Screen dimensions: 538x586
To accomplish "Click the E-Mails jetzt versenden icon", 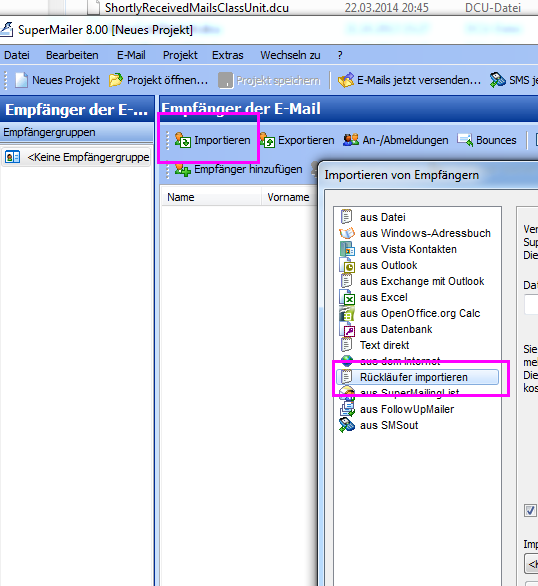I will pyautogui.click(x=346, y=80).
